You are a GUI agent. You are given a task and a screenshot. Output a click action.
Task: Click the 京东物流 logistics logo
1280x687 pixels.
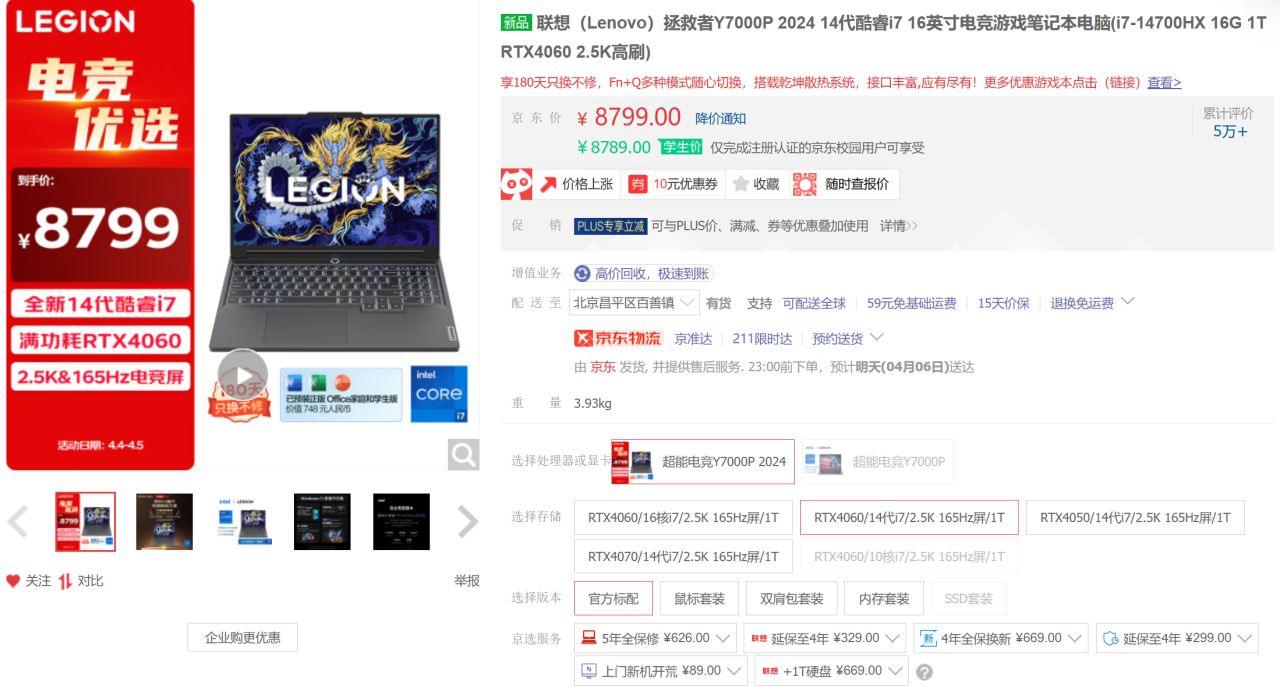(x=618, y=338)
